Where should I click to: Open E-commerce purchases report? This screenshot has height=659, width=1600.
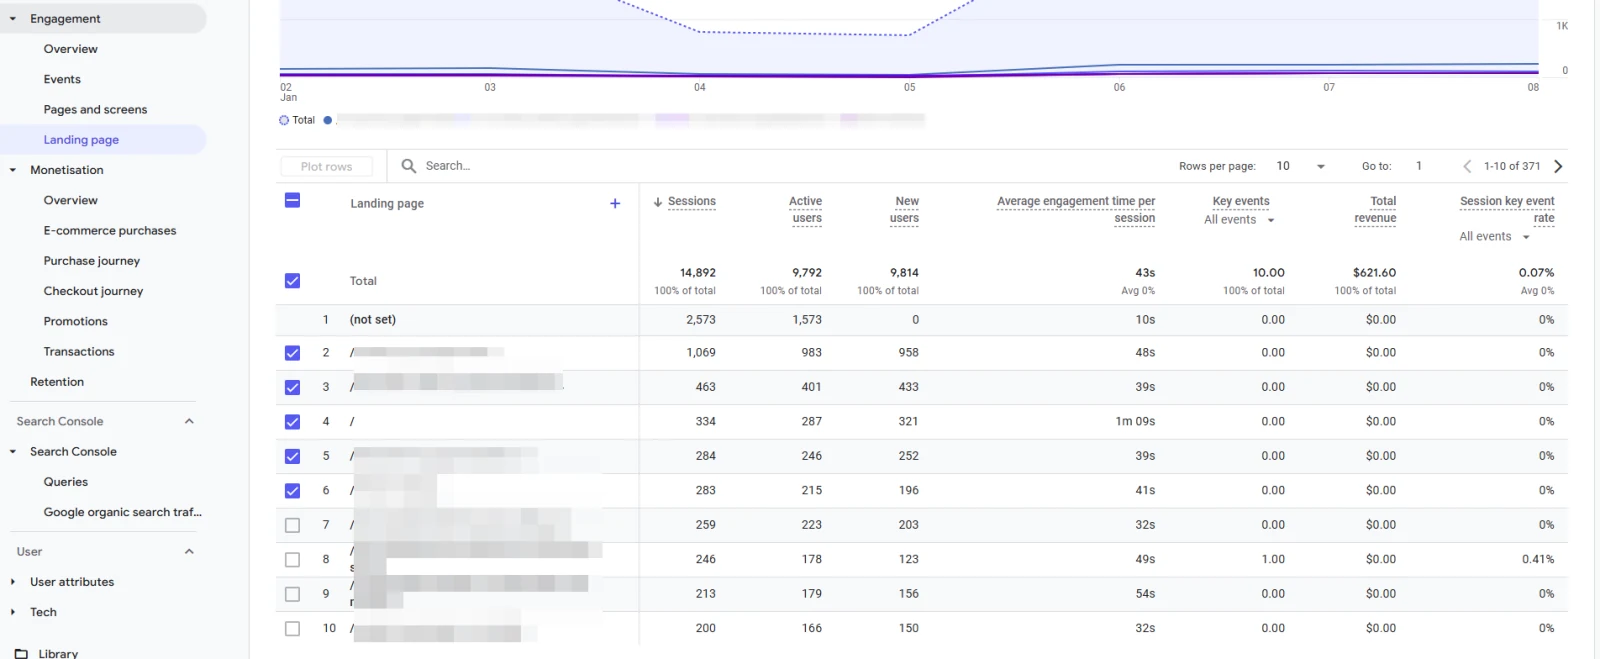pyautogui.click(x=110, y=231)
